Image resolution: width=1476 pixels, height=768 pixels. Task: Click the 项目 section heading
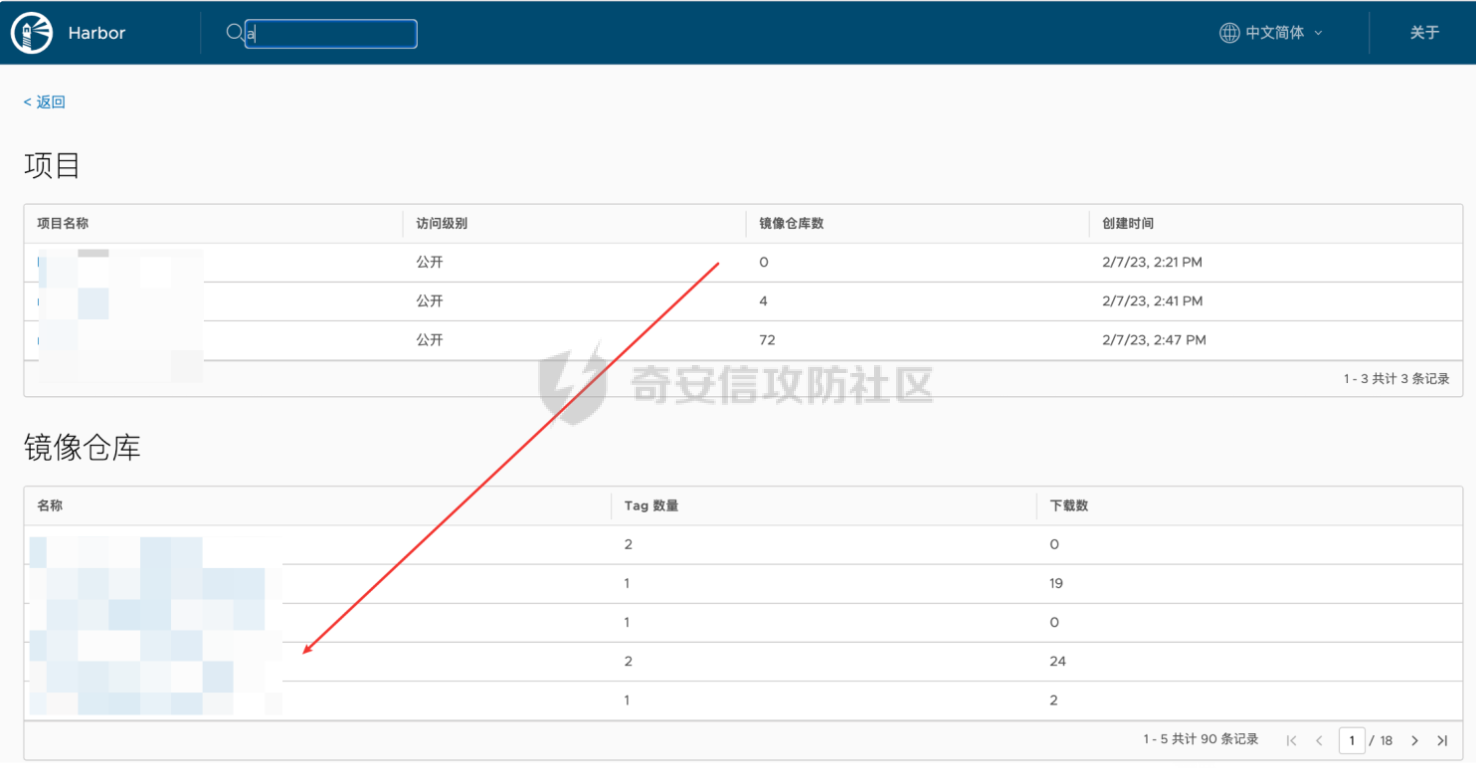(x=52, y=166)
